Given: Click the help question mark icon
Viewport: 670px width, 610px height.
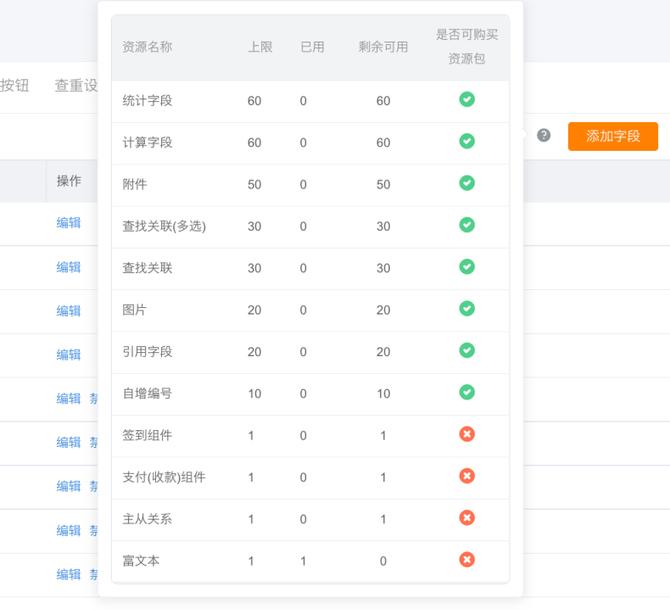Looking at the screenshot, I should point(544,135).
